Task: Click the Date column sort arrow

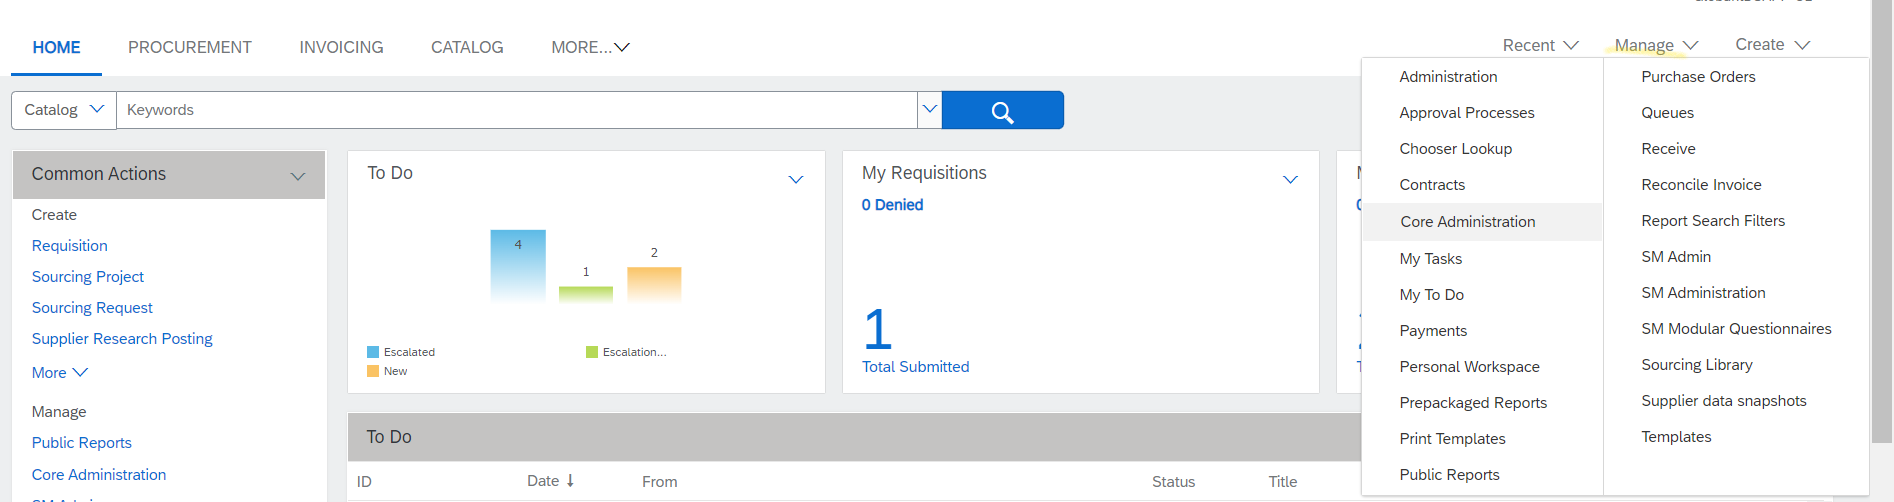Action: pos(570,481)
